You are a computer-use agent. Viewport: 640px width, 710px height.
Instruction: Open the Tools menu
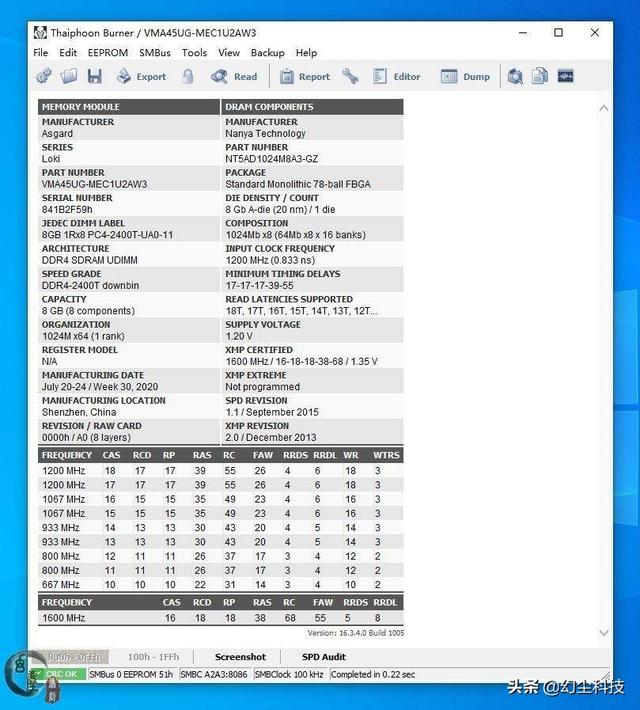(x=194, y=53)
